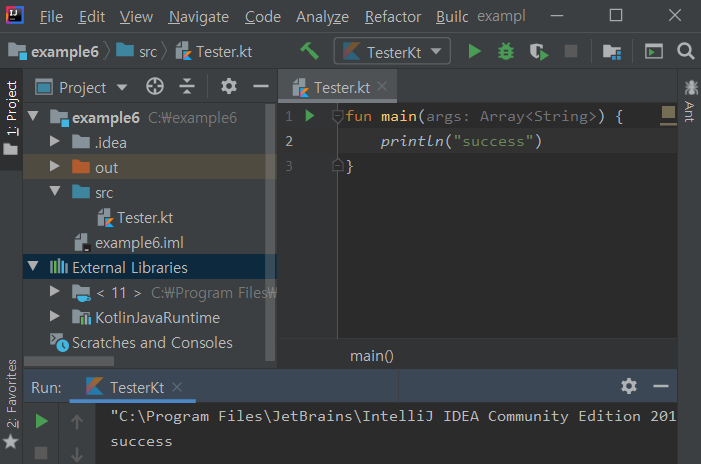This screenshot has height=464, width=701.
Task: Click the success output line in console
Action: pos(141,442)
